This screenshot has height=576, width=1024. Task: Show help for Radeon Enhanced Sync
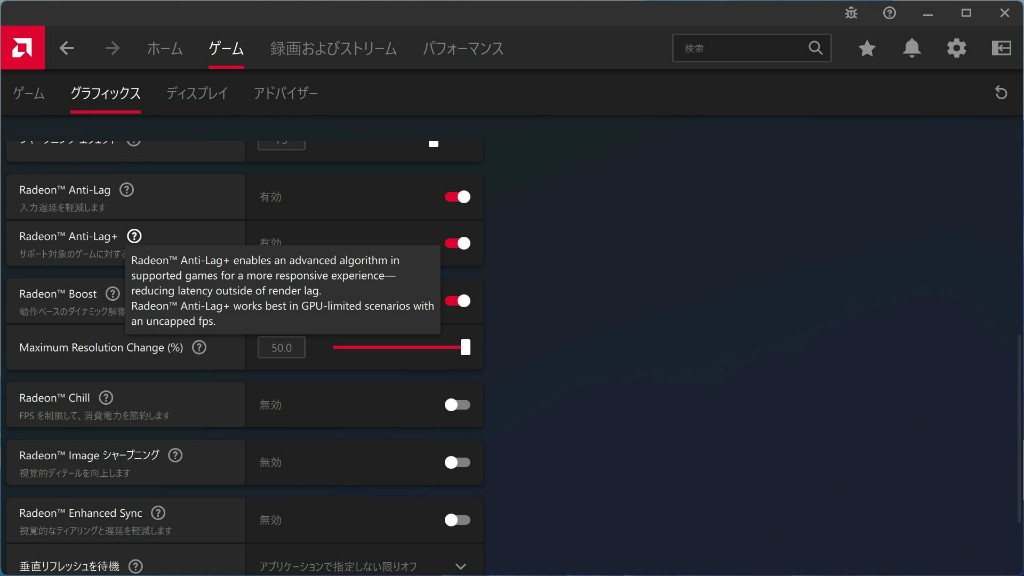(158, 513)
